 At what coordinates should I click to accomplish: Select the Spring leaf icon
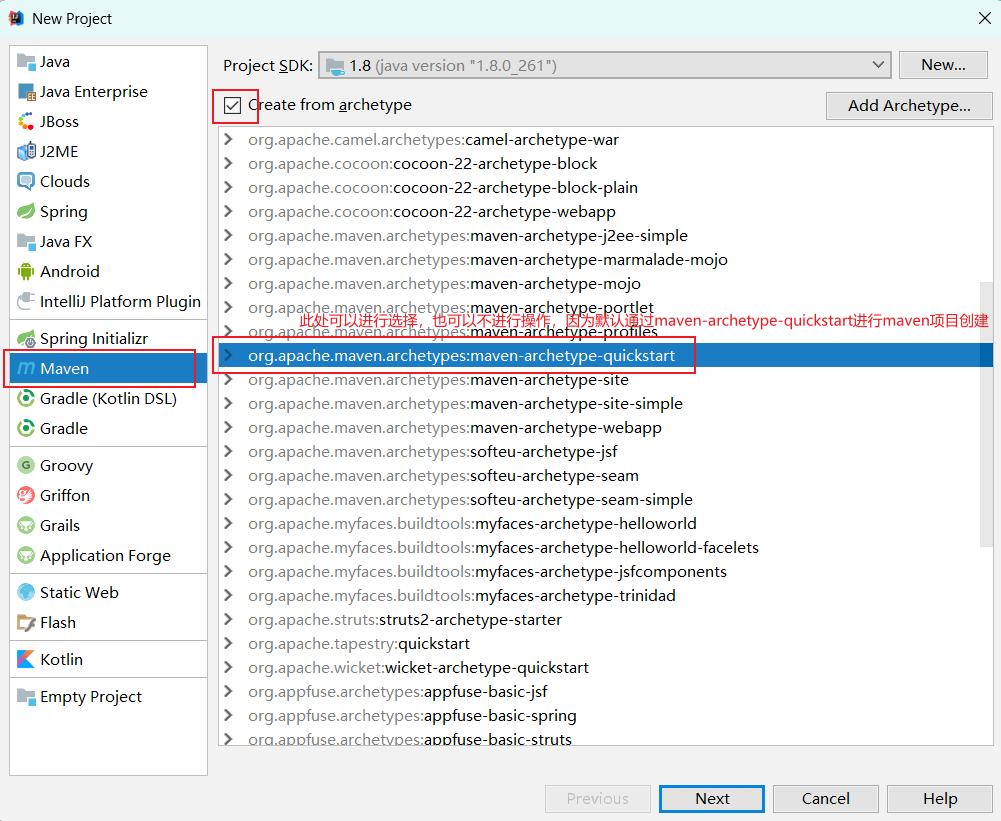tap(26, 212)
